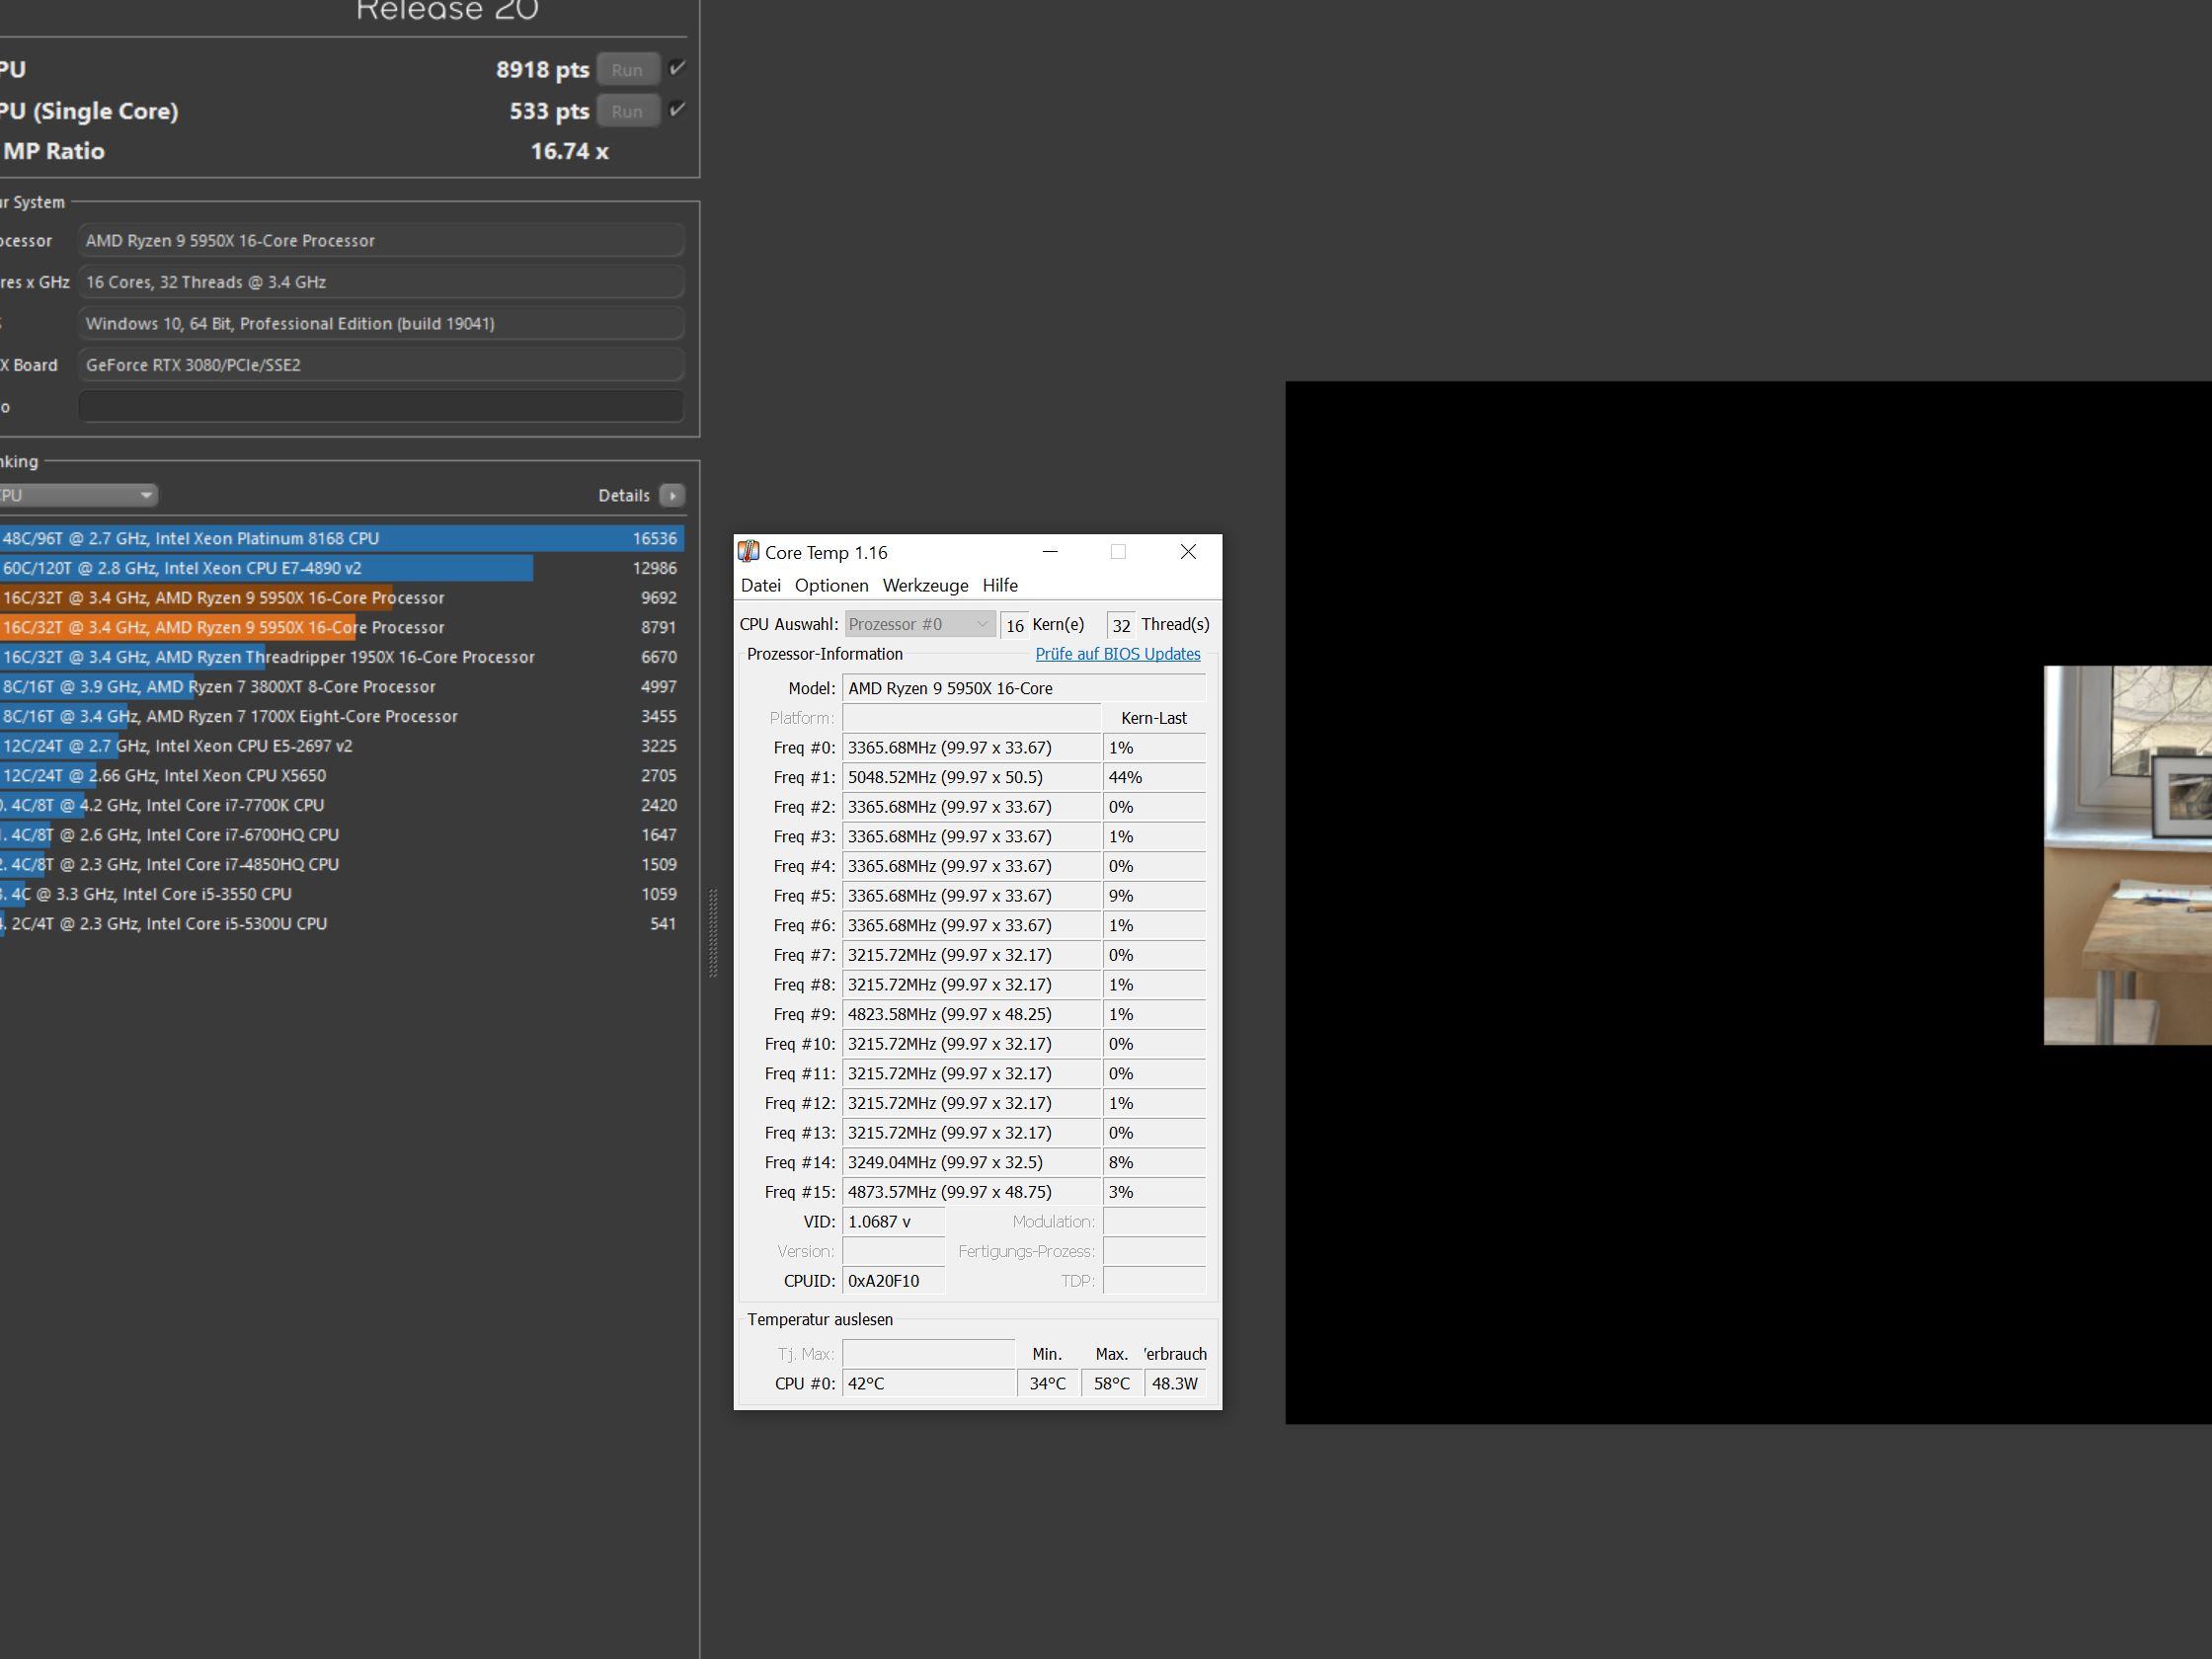Click the 9% load value for Freq #5
The image size is (2212, 1659).
(1154, 896)
